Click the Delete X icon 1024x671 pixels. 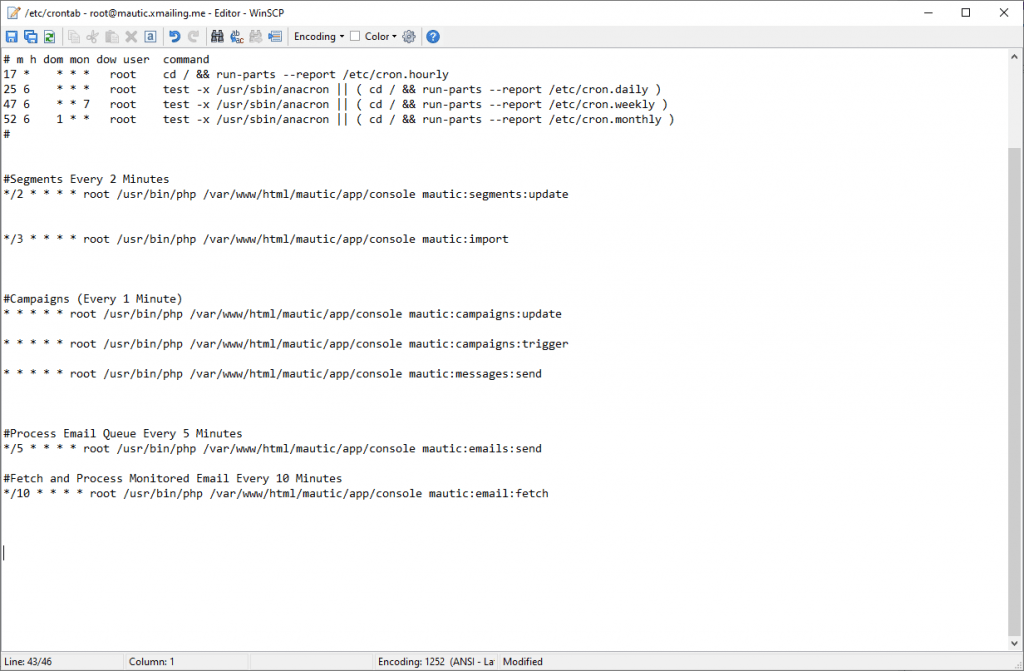coord(131,37)
